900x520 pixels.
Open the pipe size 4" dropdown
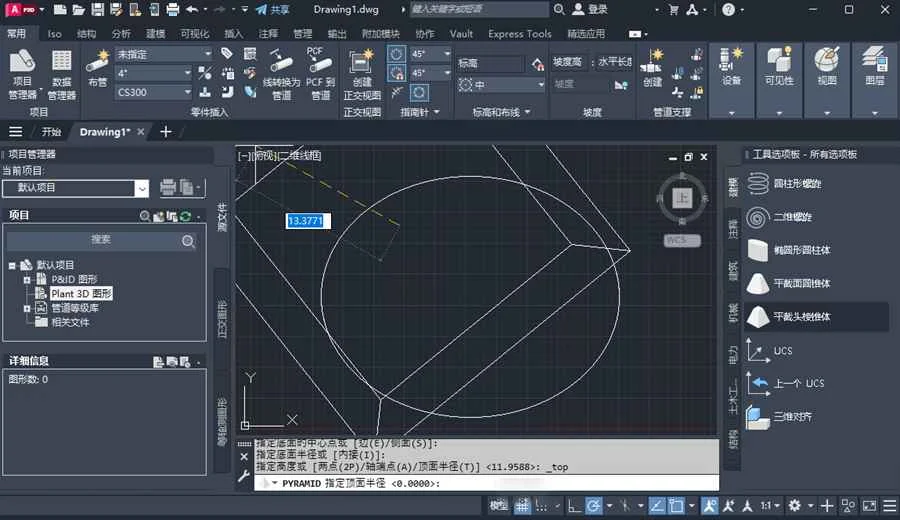pos(154,73)
